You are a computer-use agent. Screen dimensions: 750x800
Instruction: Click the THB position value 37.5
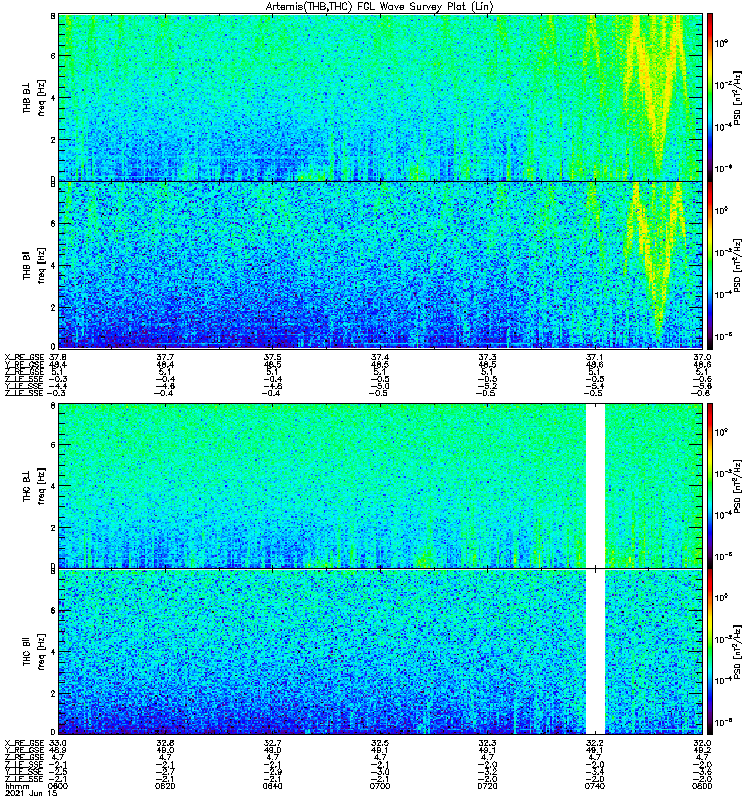[272, 357]
